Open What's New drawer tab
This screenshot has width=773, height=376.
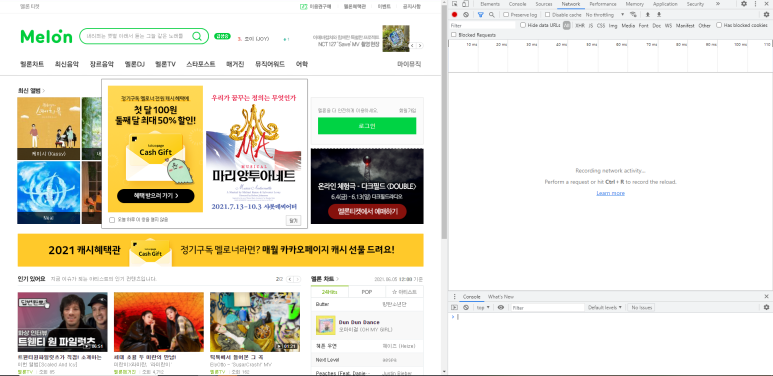501,297
